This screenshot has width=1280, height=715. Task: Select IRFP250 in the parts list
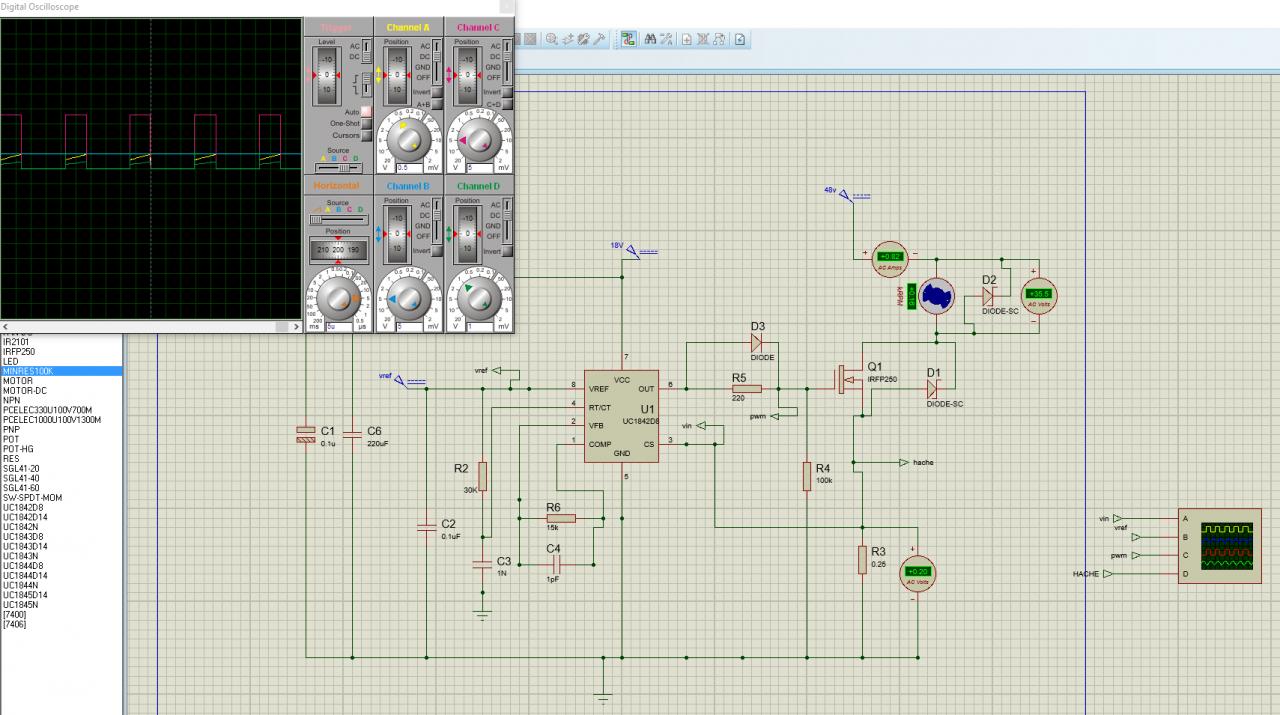tap(61, 351)
